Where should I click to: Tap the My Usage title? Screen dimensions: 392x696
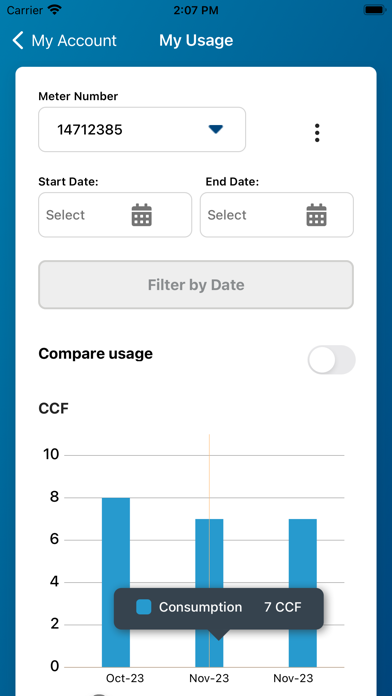point(196,40)
